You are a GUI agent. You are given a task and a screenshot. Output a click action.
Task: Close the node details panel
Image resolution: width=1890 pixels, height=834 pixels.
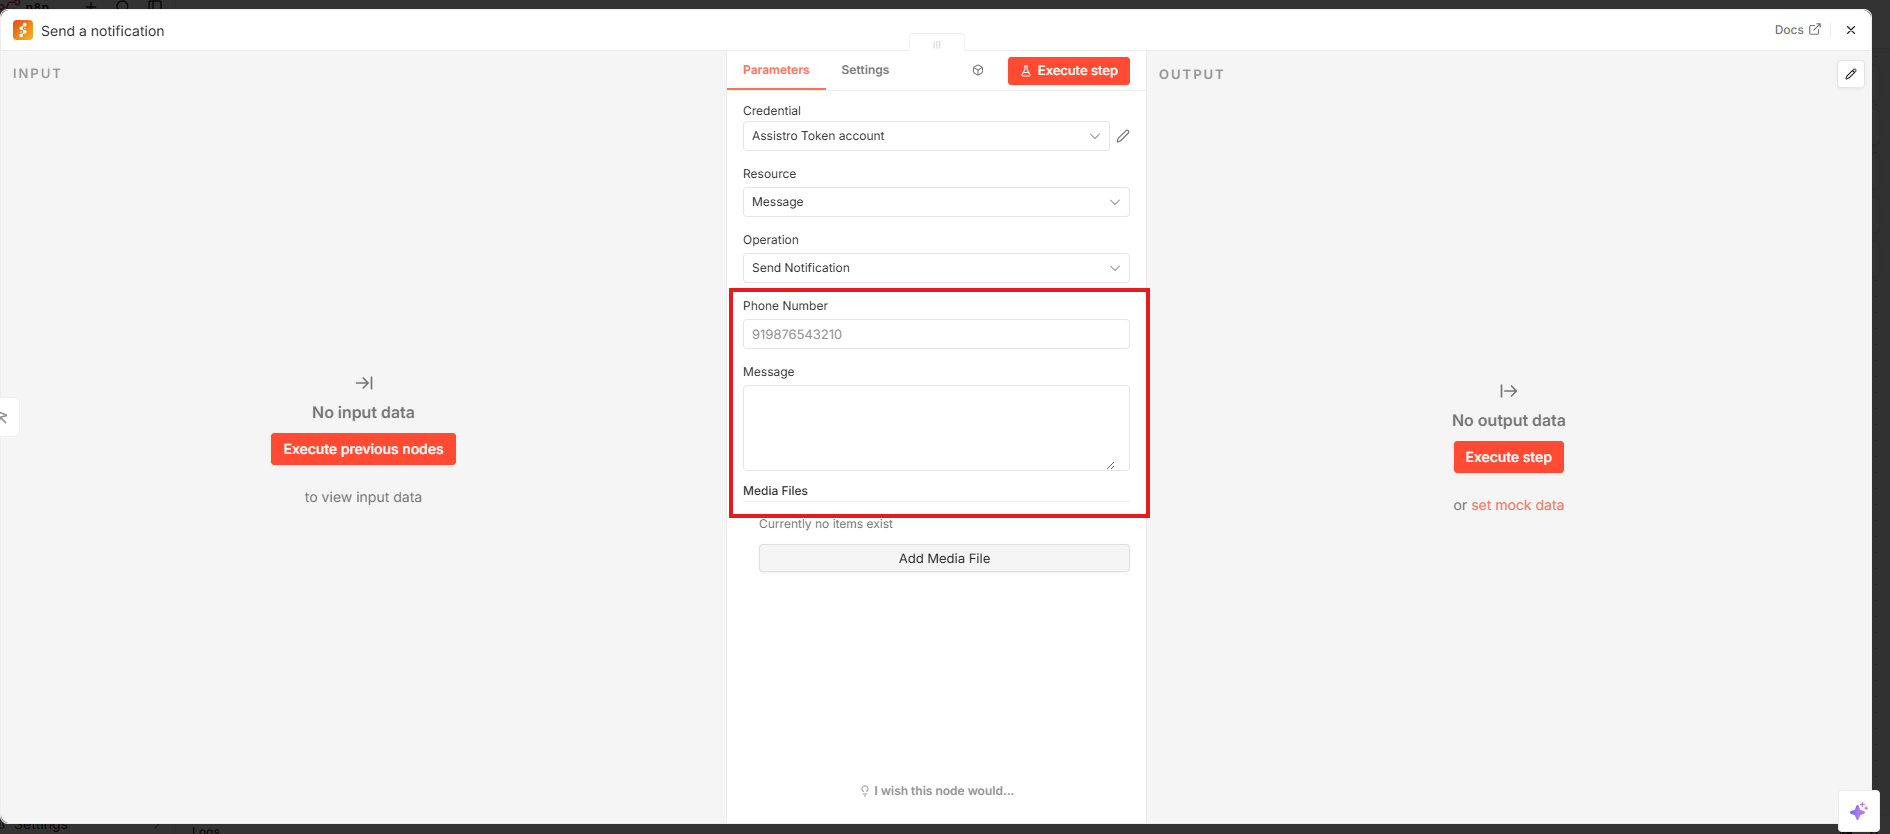[x=1851, y=30]
